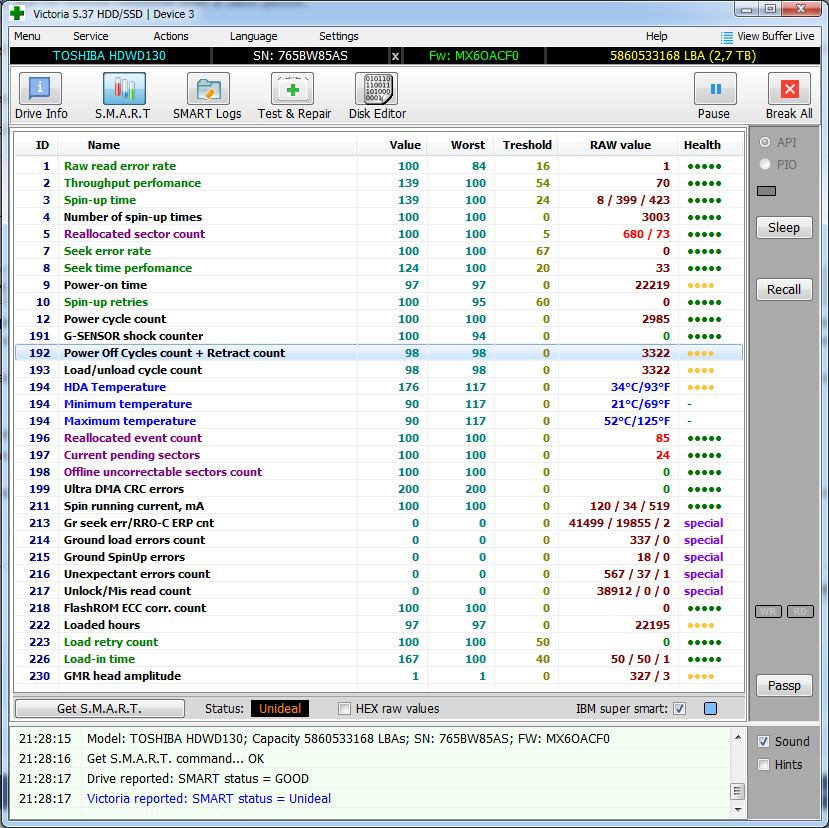Click the blue square next to IBM super smart
This screenshot has width=829, height=828.
[x=711, y=709]
